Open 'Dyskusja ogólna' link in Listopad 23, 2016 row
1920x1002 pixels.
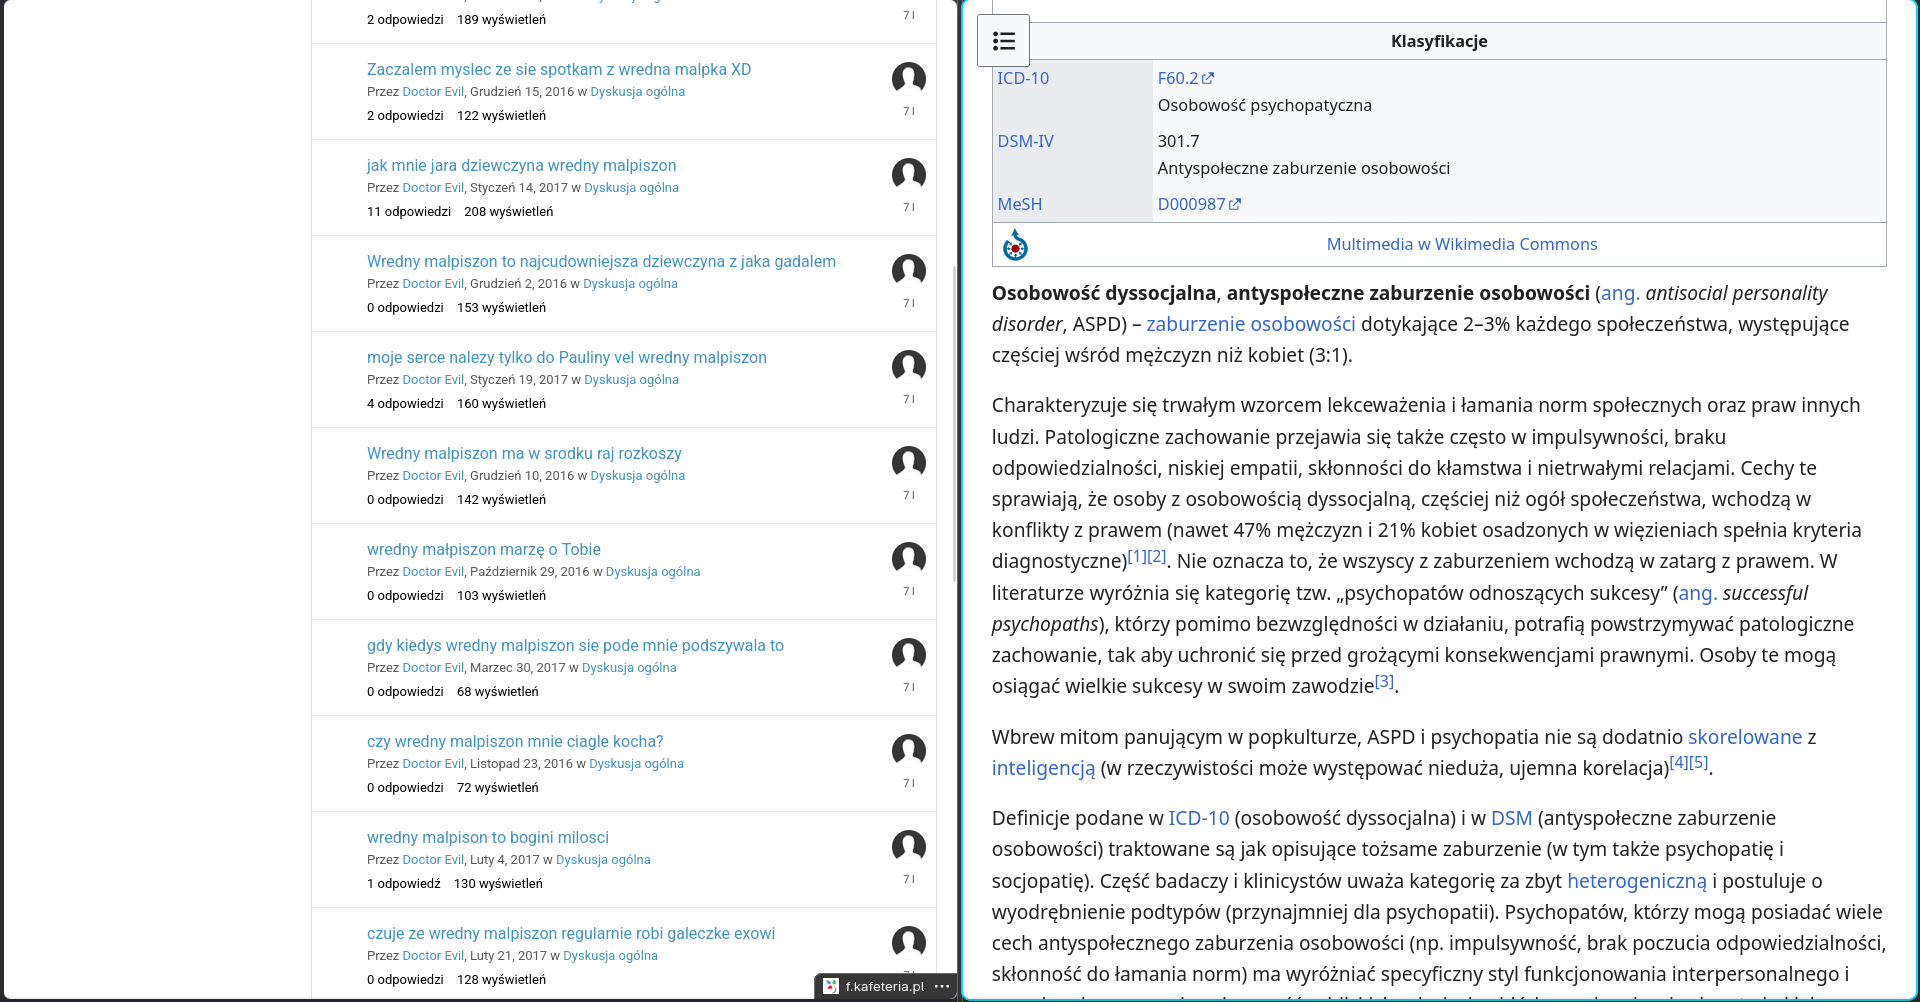coord(636,763)
